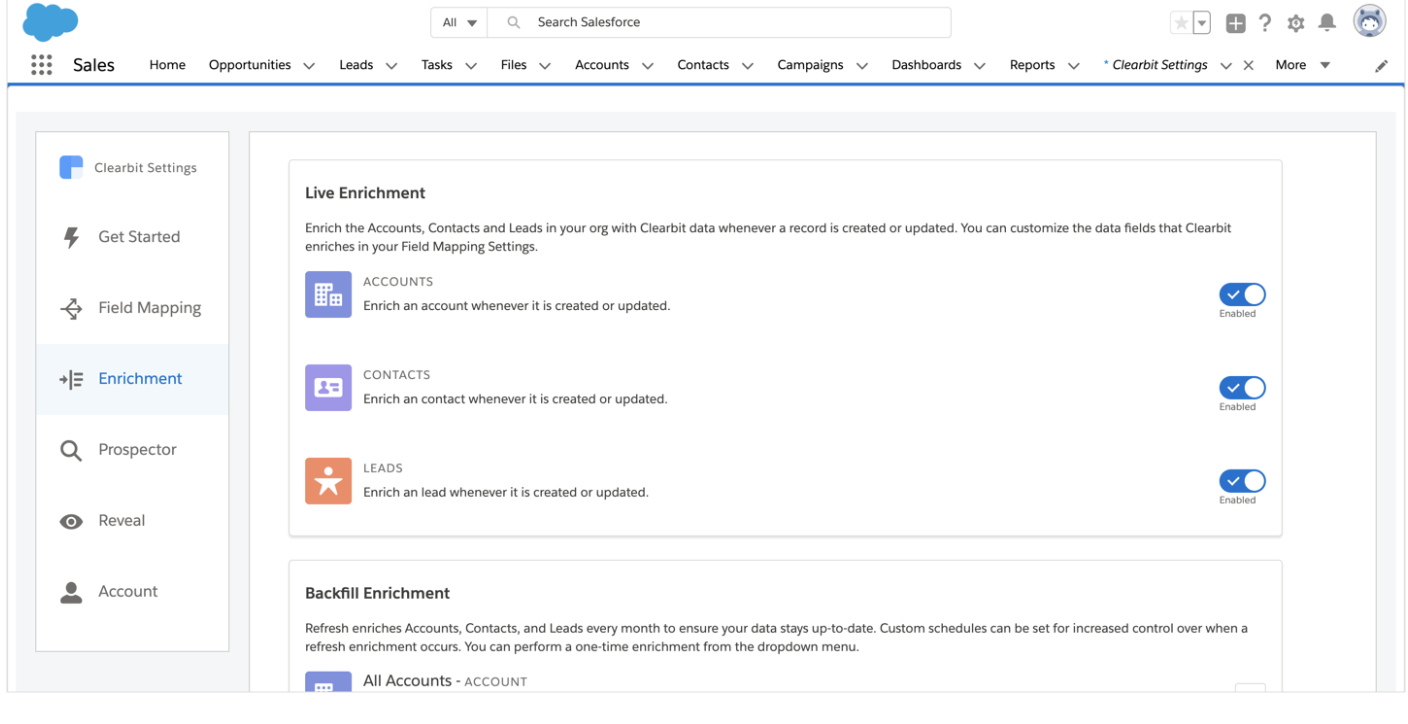Viewport: 1408px width, 724px height.
Task: Click the global actions plus icon
Action: [1236, 23]
